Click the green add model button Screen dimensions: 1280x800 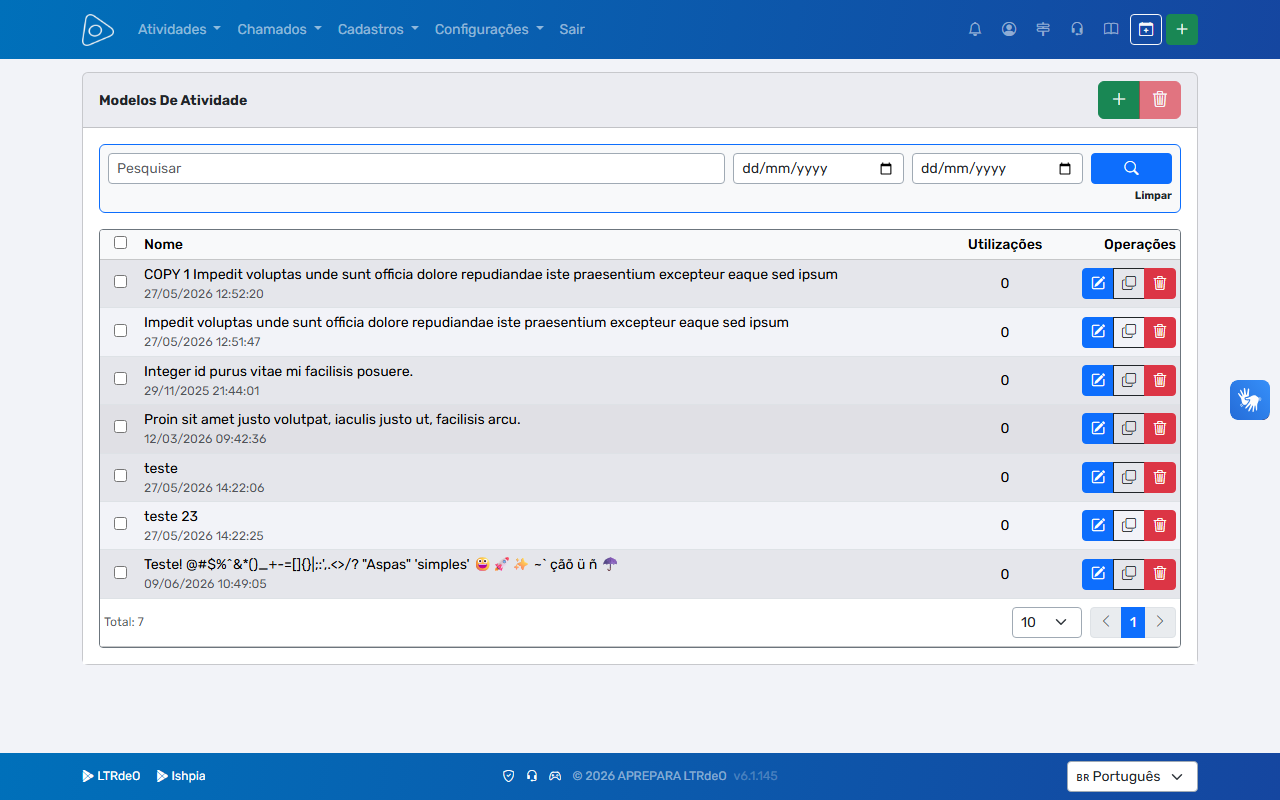[x=1119, y=100]
